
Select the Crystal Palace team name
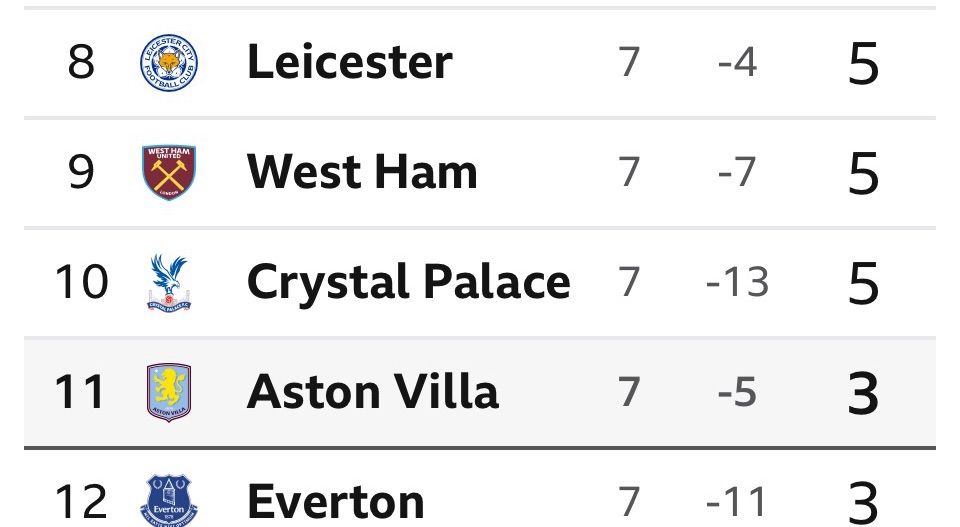(x=408, y=282)
